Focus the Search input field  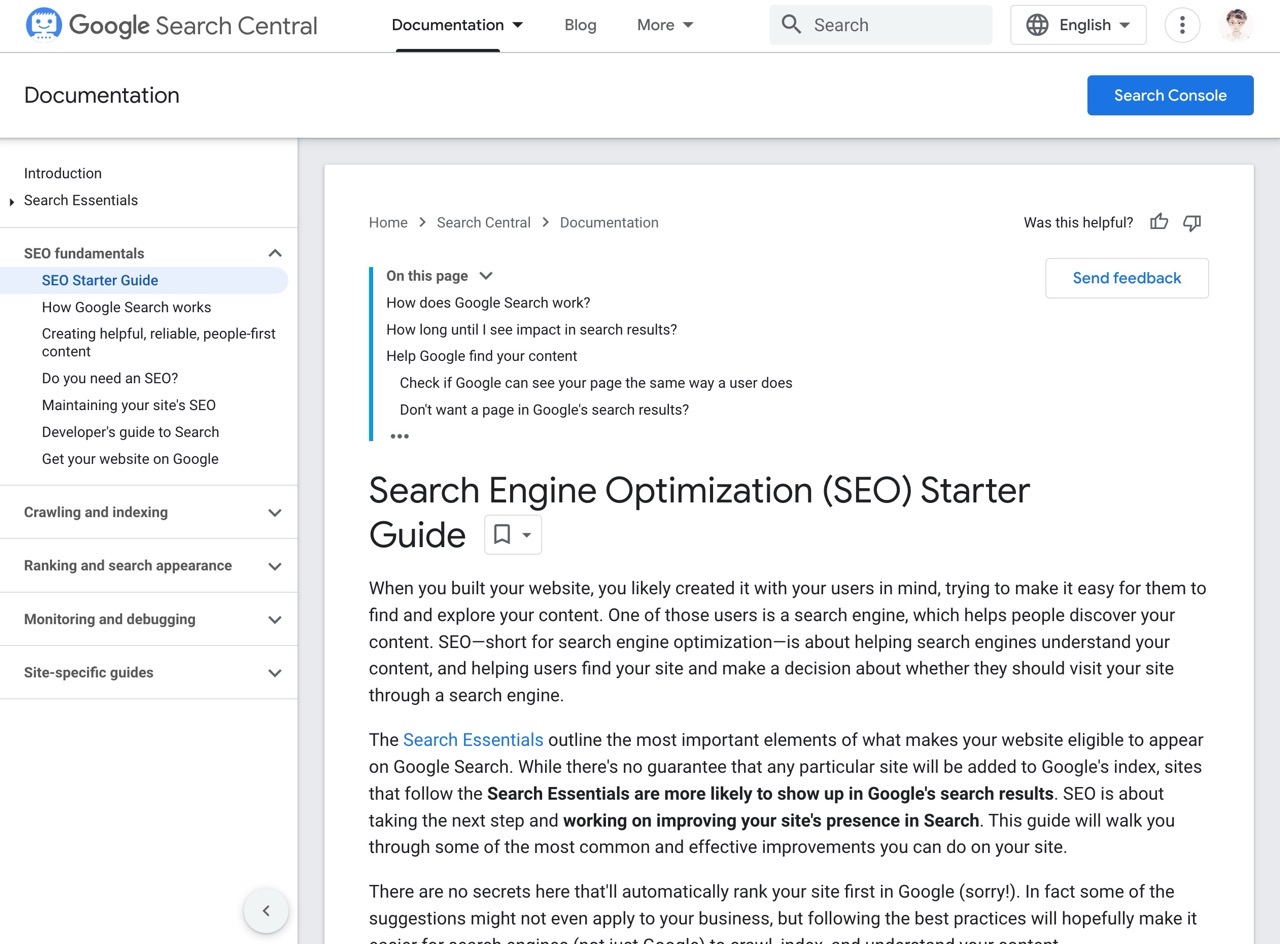coord(881,25)
